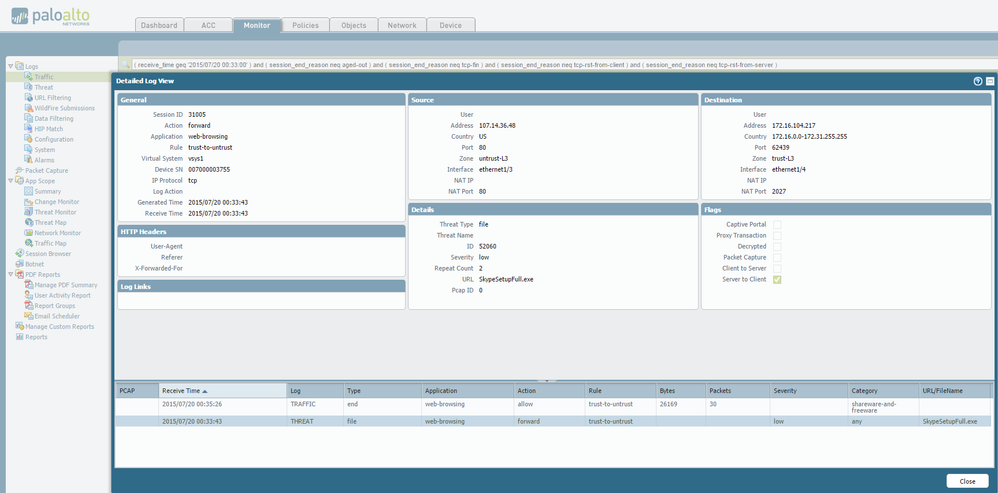Viewport: 998px width, 493px height.
Task: Click the Botnet icon in sidebar
Action: point(20,264)
